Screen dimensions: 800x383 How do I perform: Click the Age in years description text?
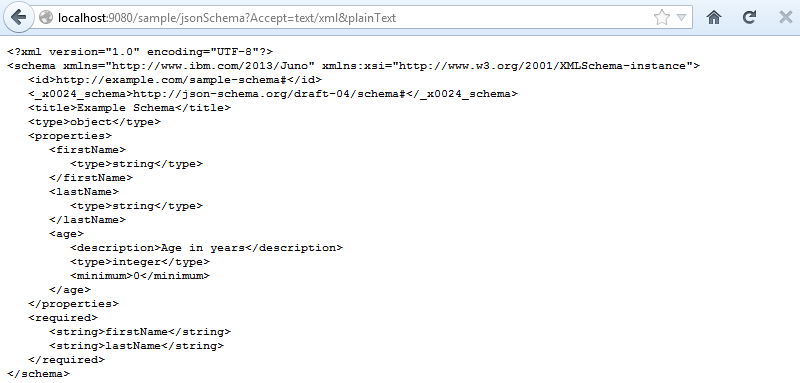(x=203, y=248)
